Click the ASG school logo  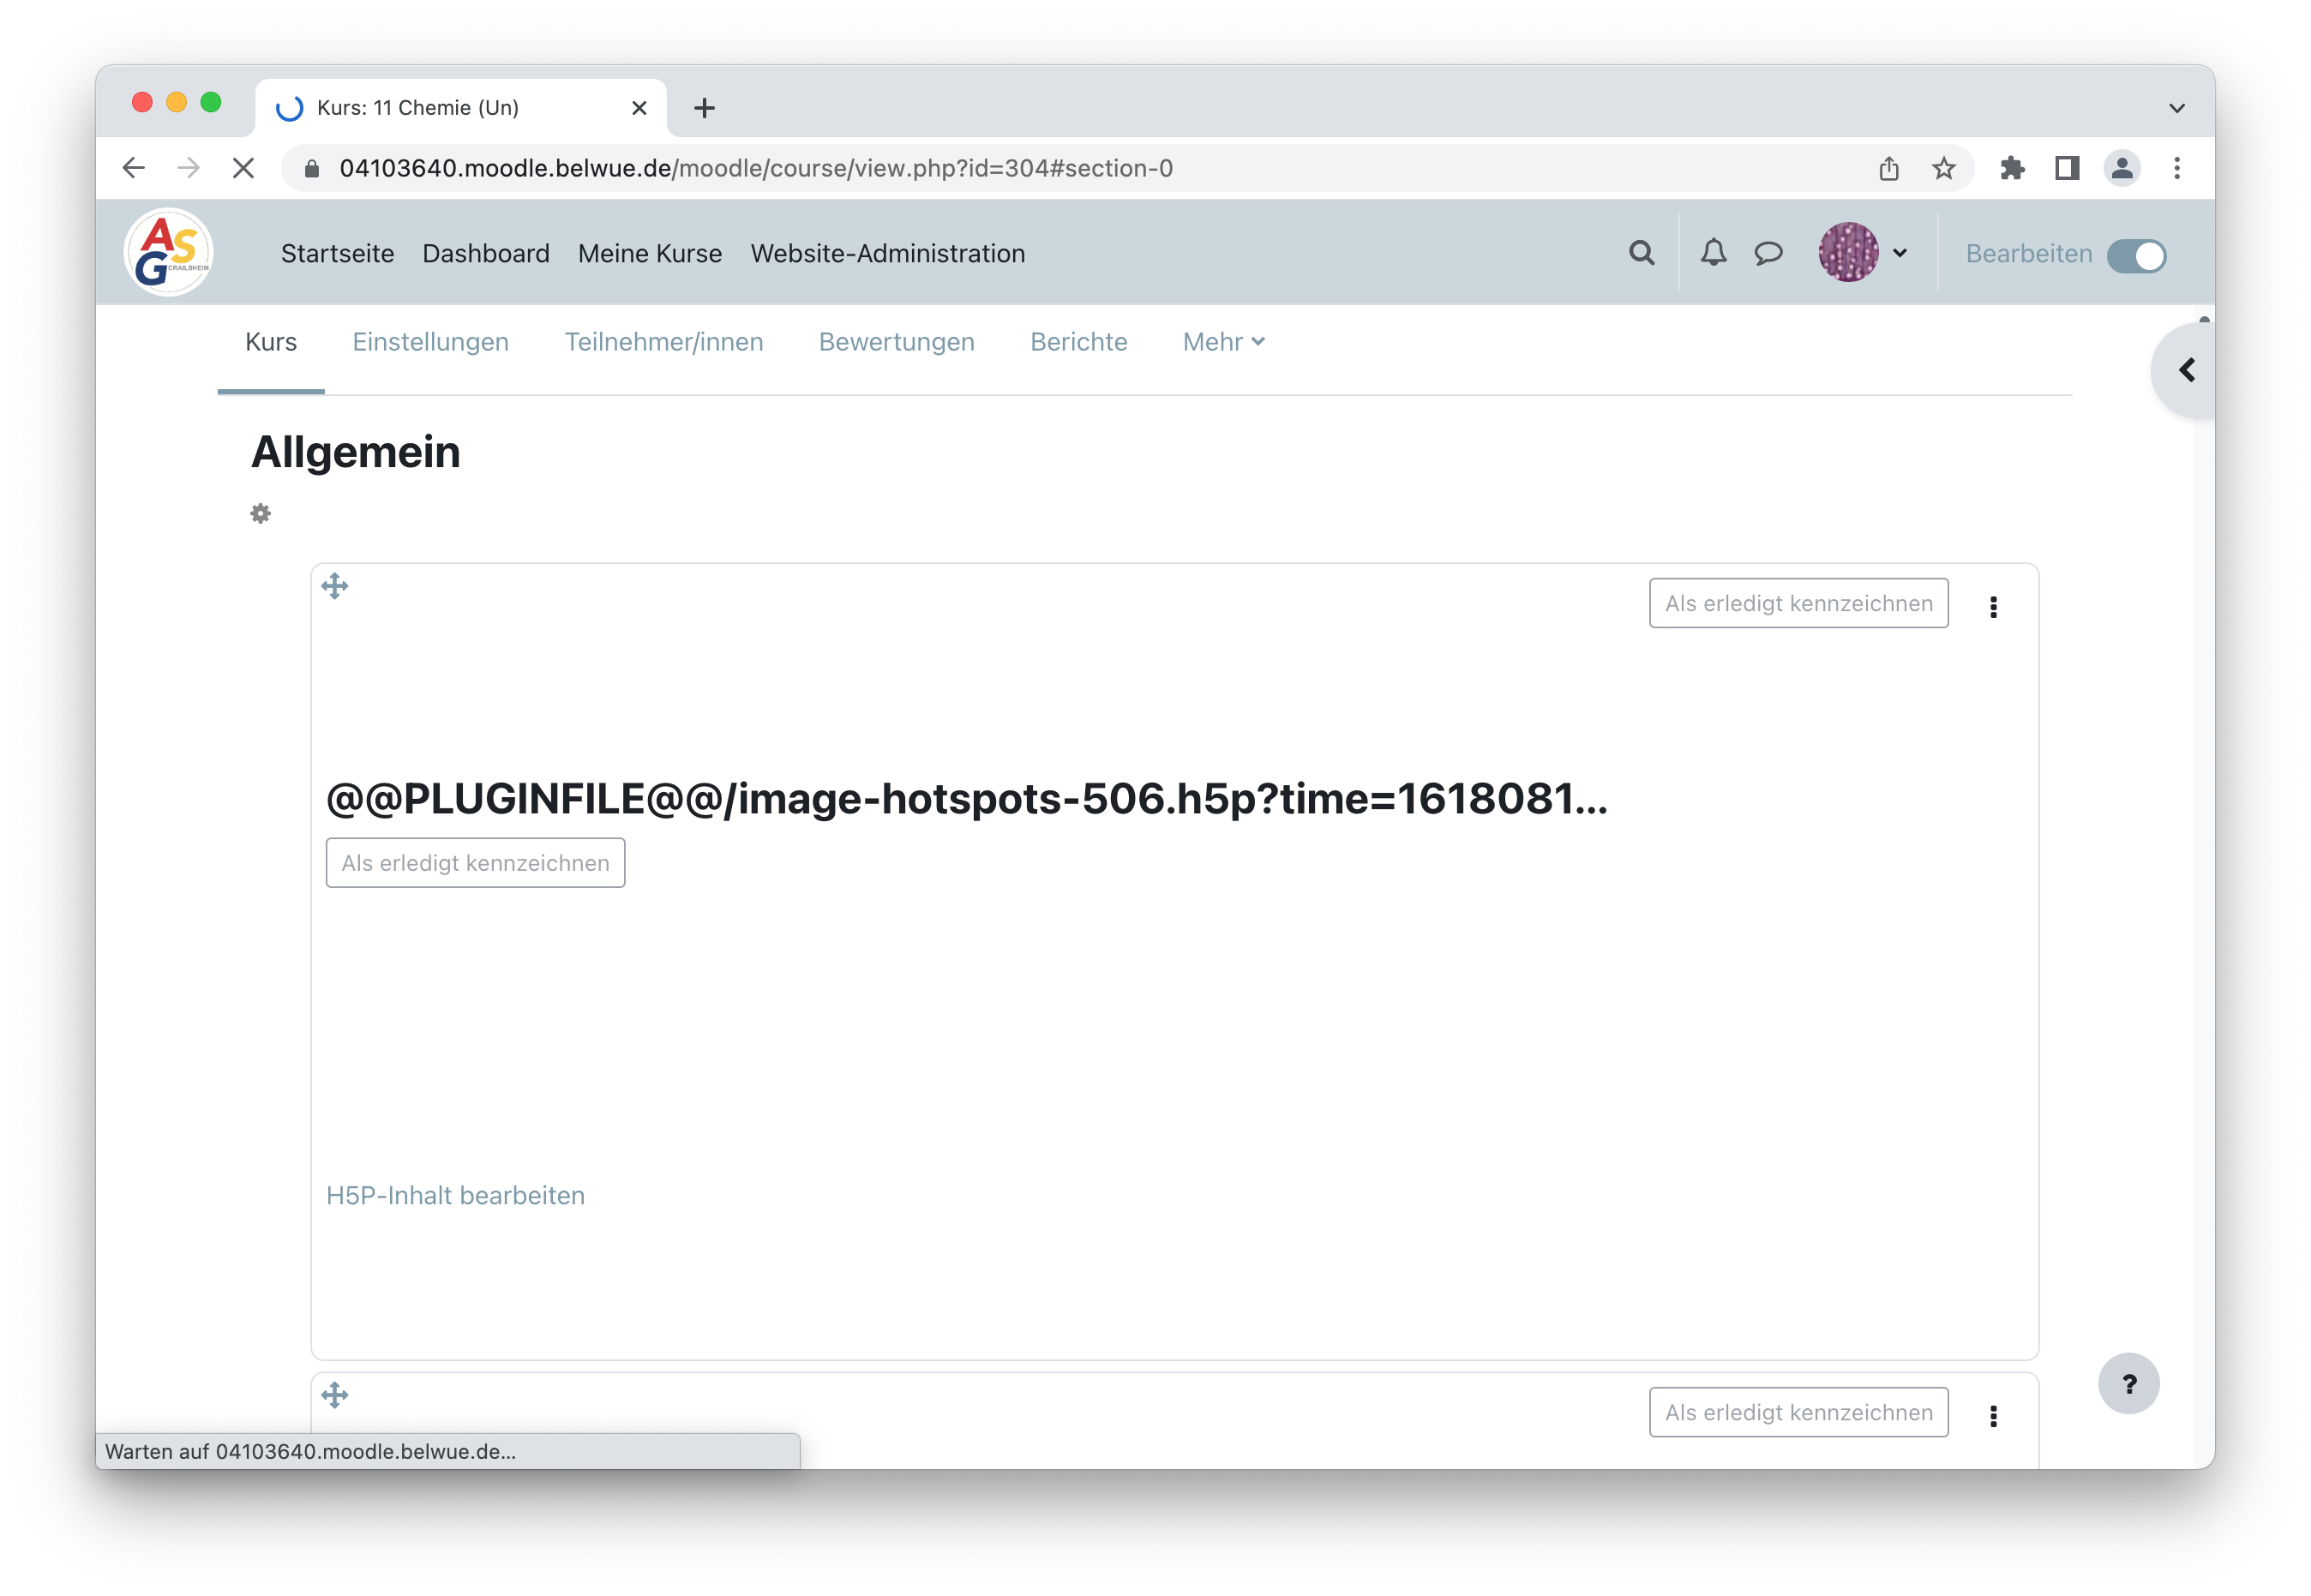click(167, 251)
